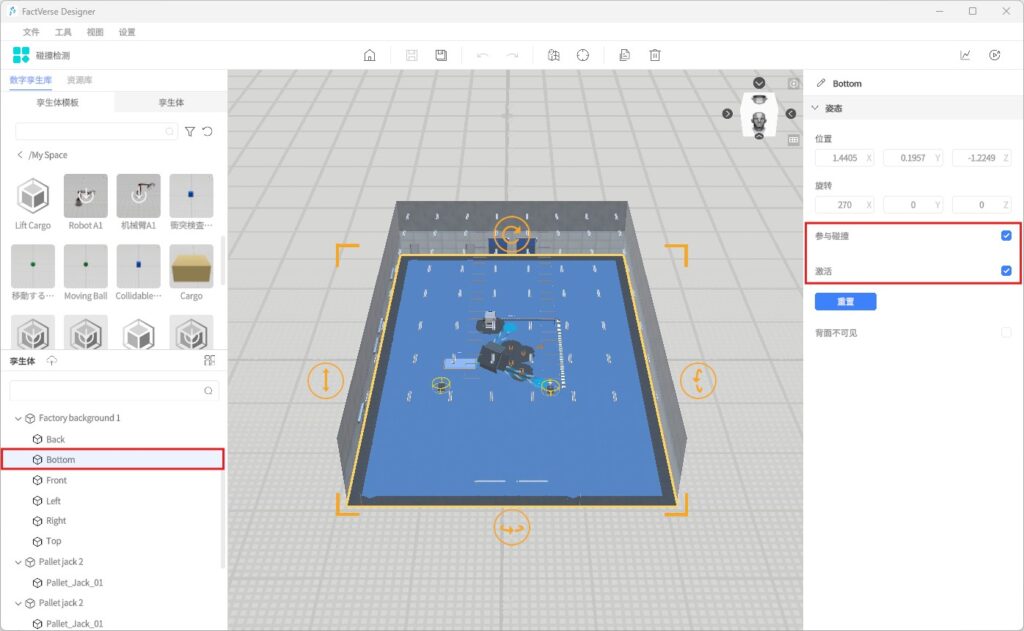This screenshot has height=631, width=1024.
Task: Switch to the 资源库 tab
Action: click(80, 80)
